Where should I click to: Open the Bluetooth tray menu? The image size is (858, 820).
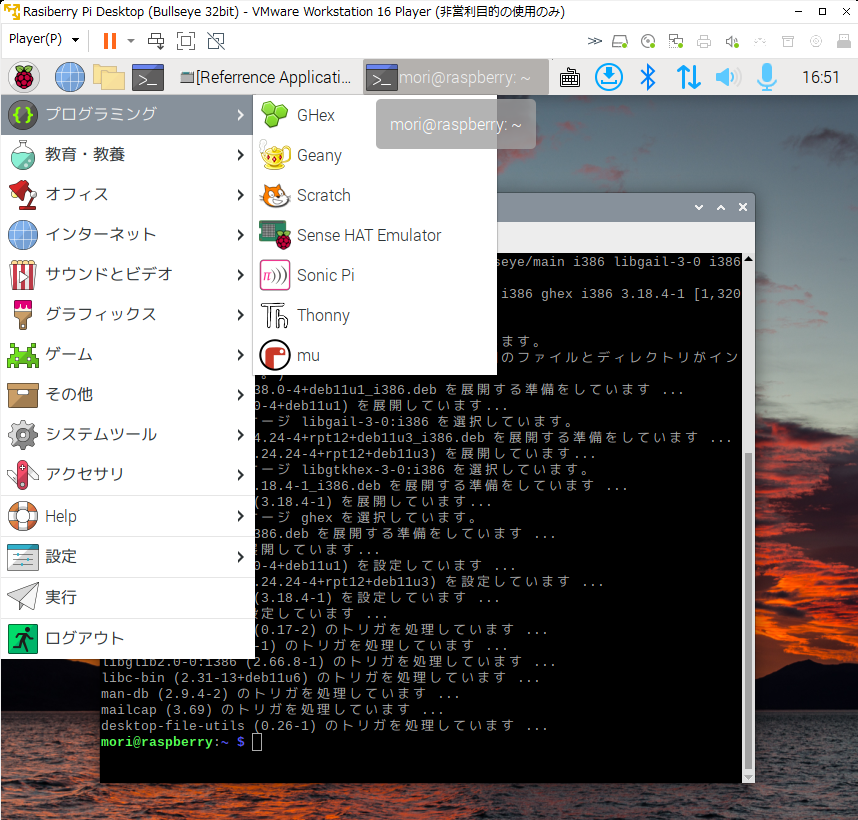[648, 77]
